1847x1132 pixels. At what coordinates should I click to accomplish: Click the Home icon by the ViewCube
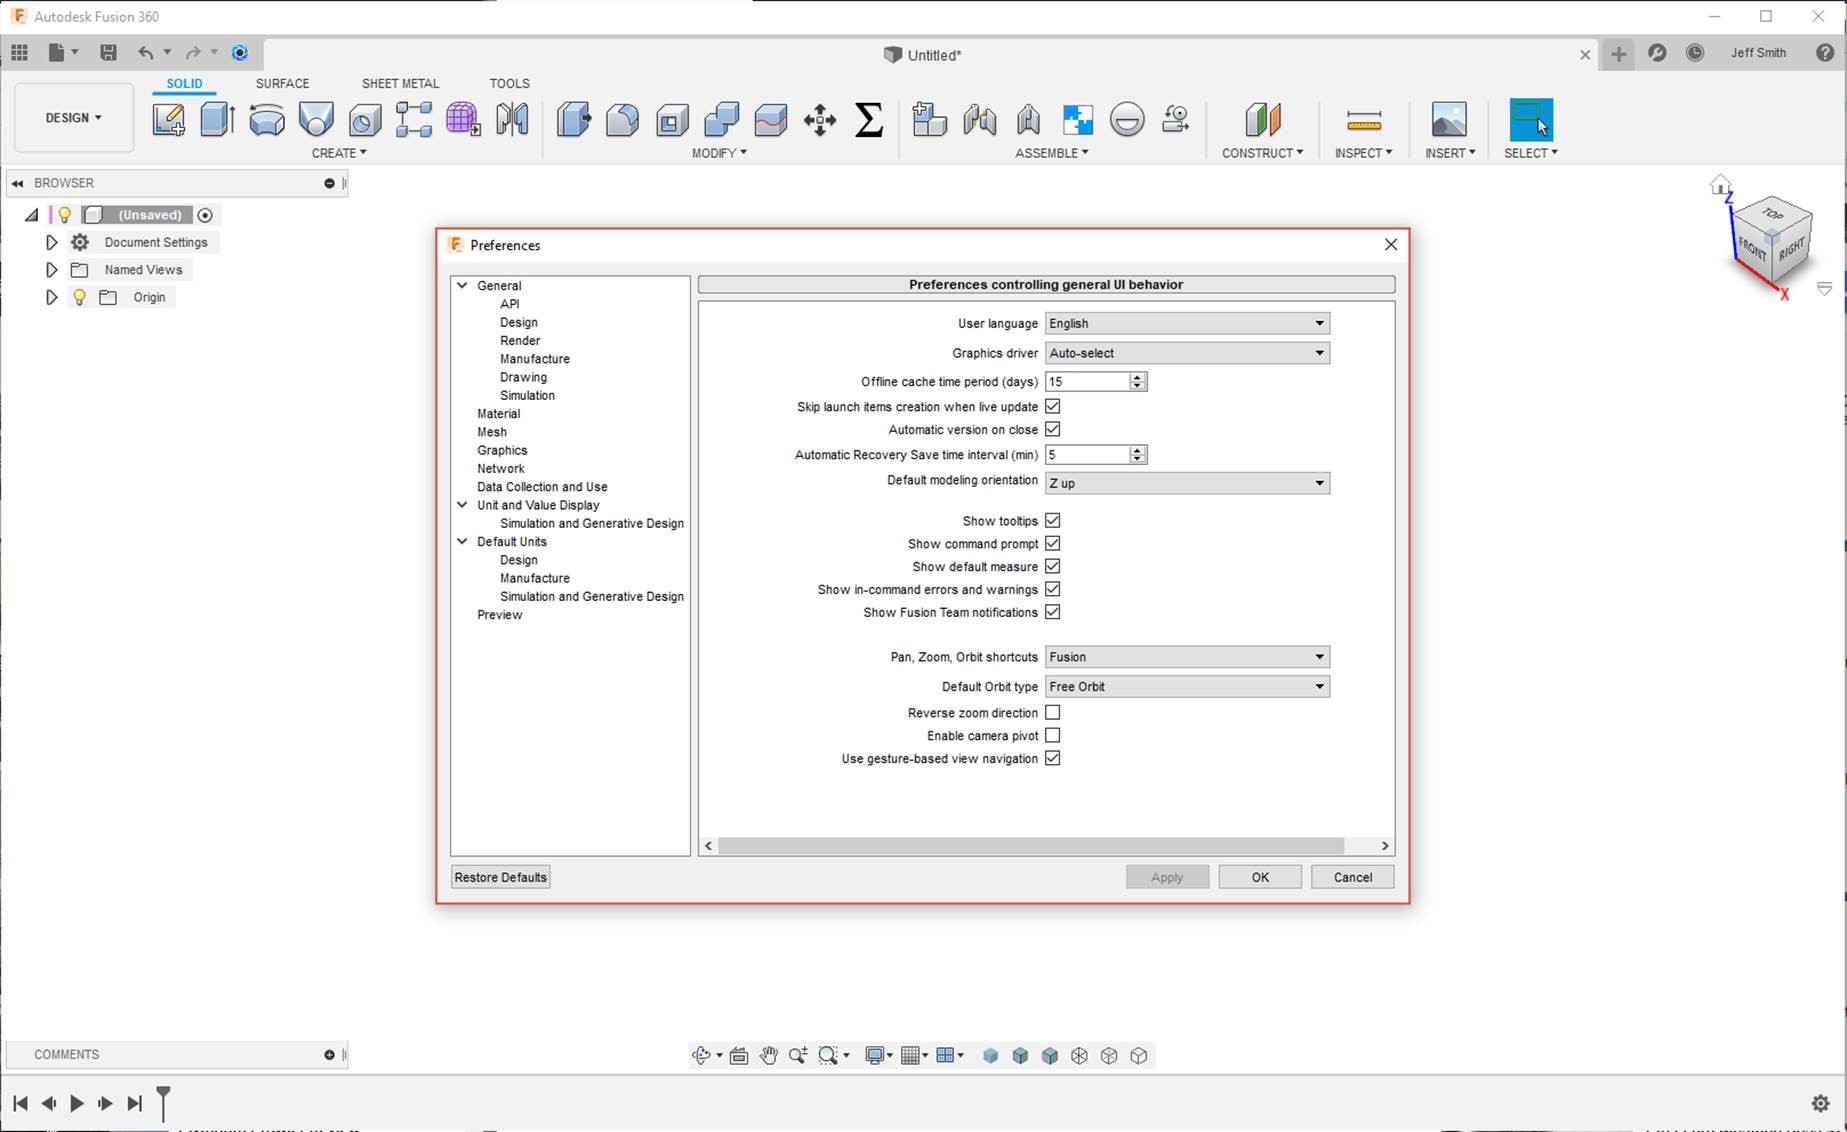(x=1720, y=185)
